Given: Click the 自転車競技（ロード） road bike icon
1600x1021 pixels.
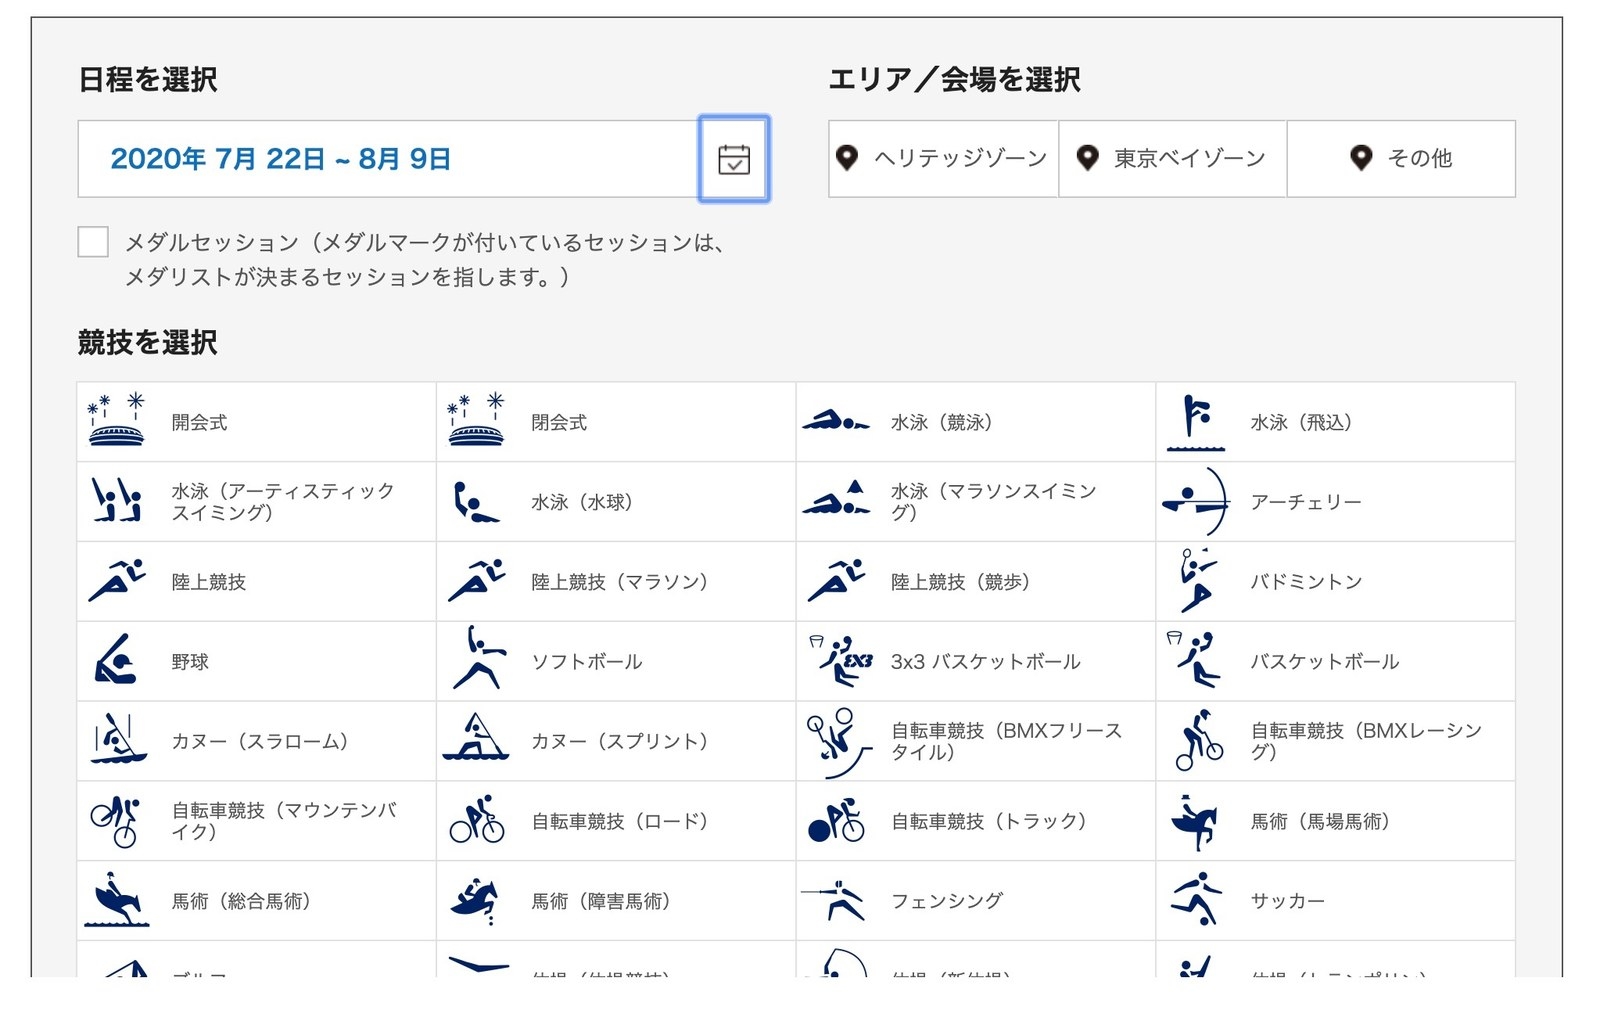Looking at the screenshot, I should point(477,820).
